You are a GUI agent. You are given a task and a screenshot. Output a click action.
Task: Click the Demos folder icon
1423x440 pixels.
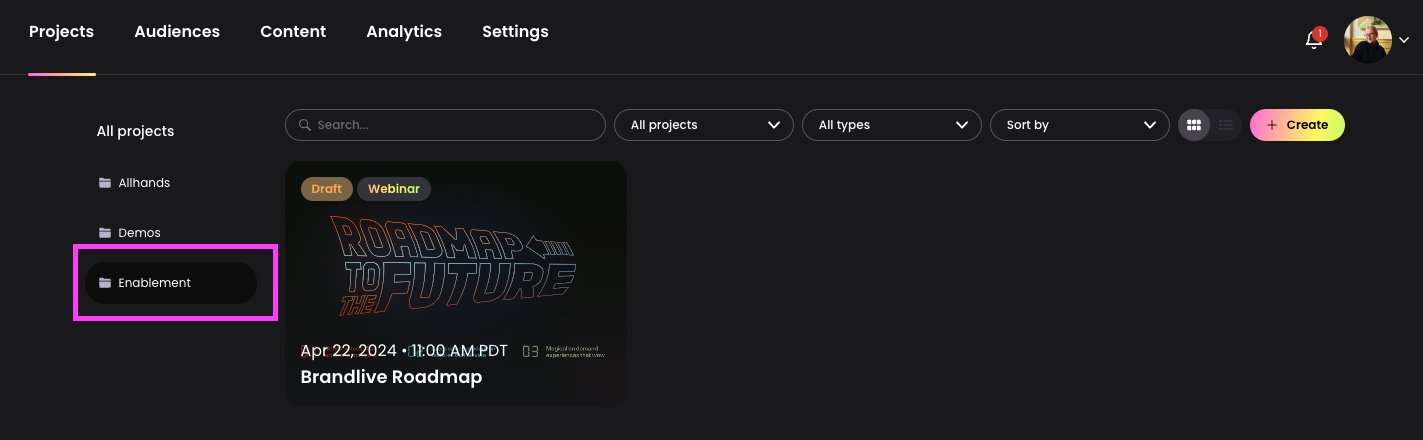click(105, 233)
